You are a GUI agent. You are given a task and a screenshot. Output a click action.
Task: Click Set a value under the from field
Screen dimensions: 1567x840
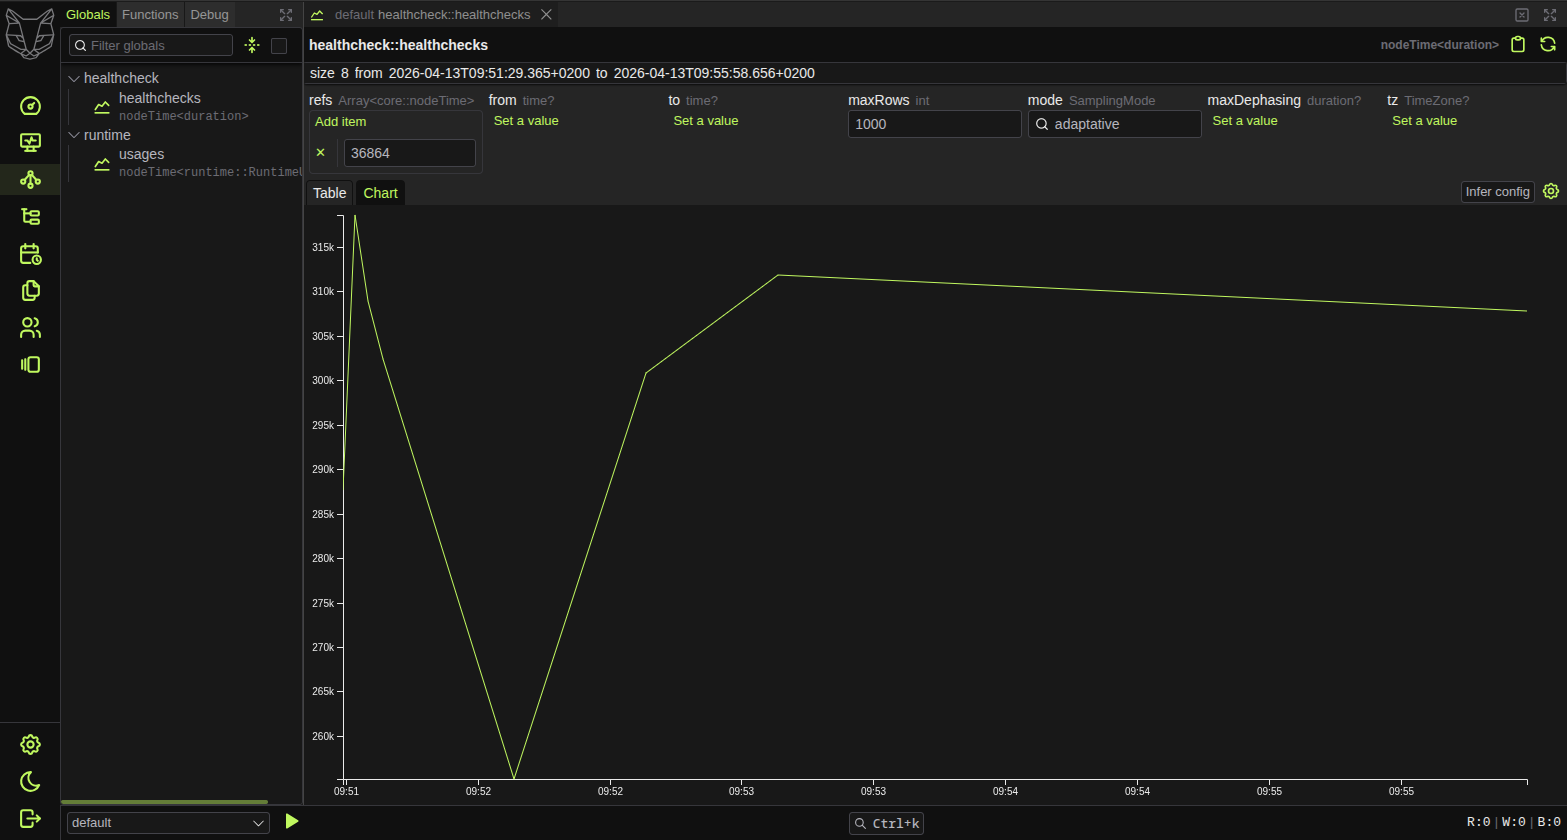point(526,120)
